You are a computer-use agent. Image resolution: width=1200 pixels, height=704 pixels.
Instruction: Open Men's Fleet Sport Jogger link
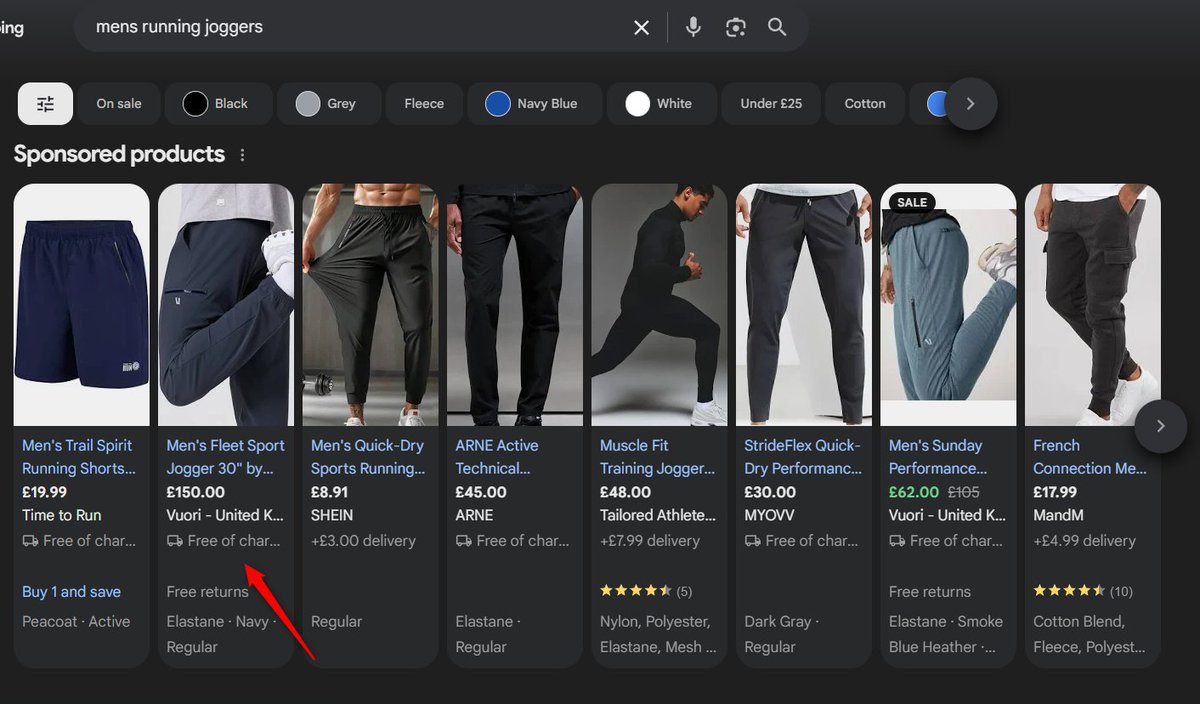225,457
